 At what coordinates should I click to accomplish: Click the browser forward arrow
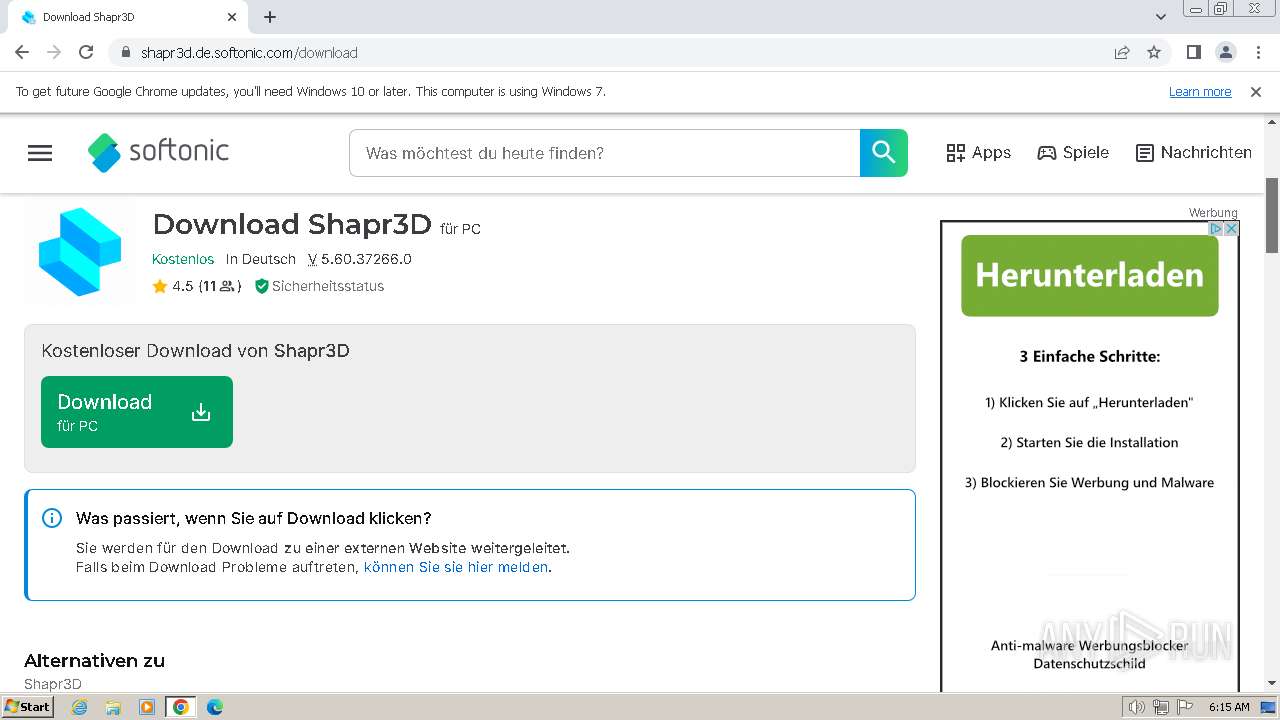click(x=54, y=52)
